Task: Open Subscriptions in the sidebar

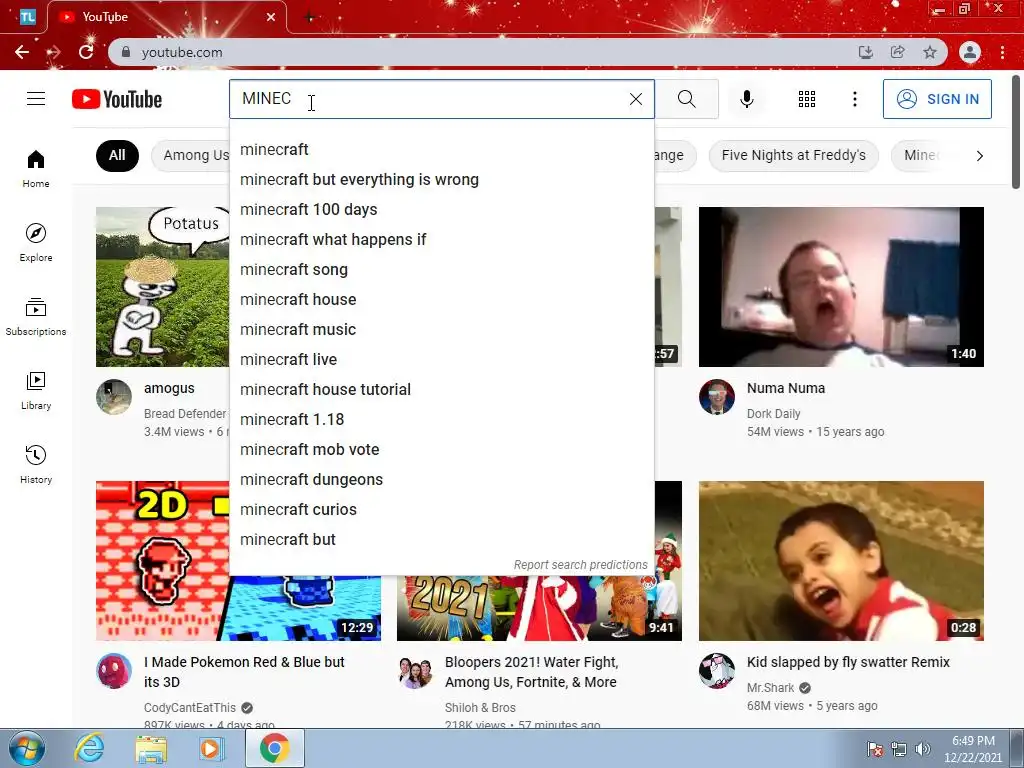Action: coord(36,317)
